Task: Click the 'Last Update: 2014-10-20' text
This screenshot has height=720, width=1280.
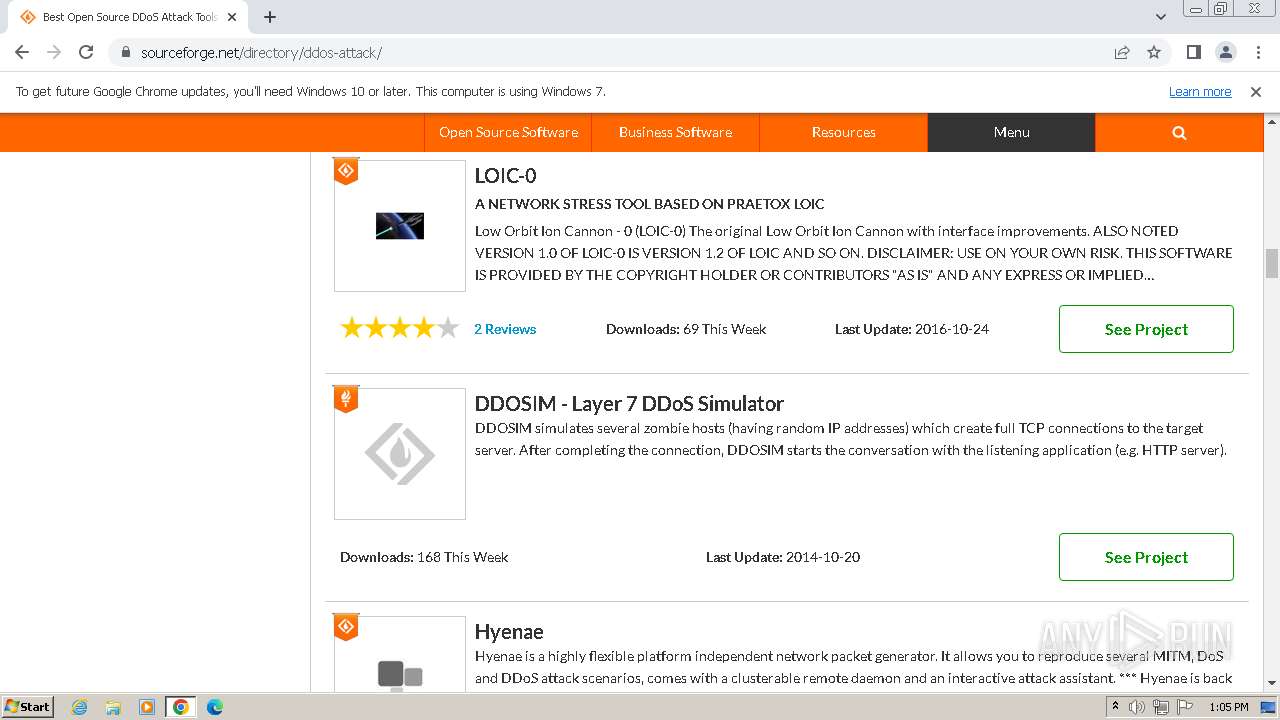Action: pyautogui.click(x=783, y=557)
